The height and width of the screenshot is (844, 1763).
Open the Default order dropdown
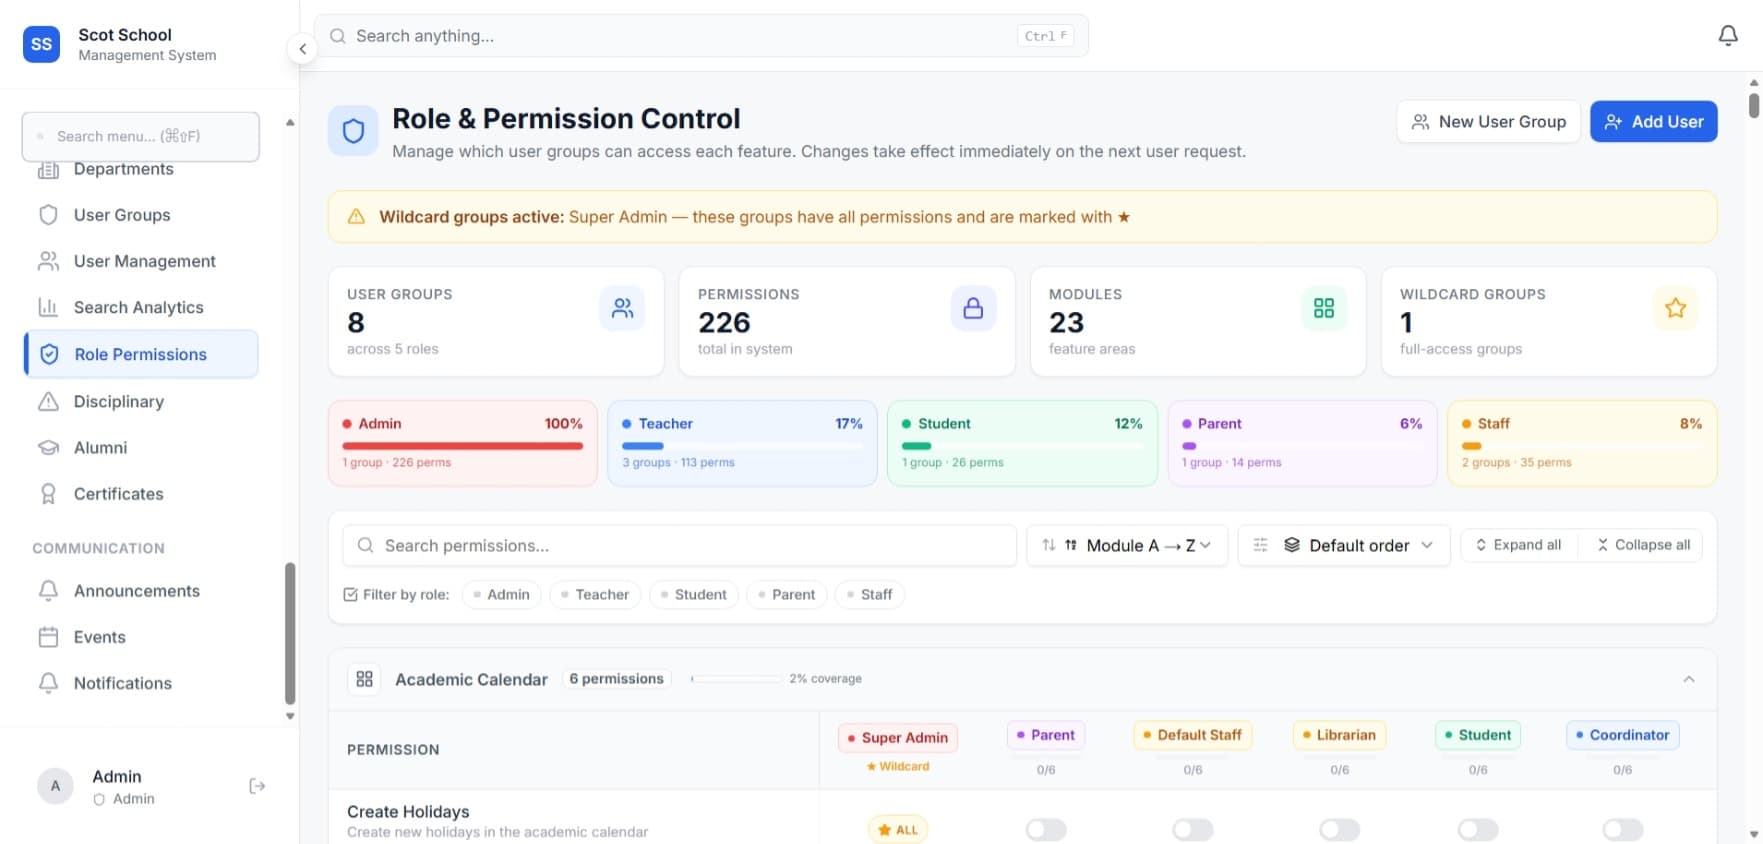(1344, 545)
